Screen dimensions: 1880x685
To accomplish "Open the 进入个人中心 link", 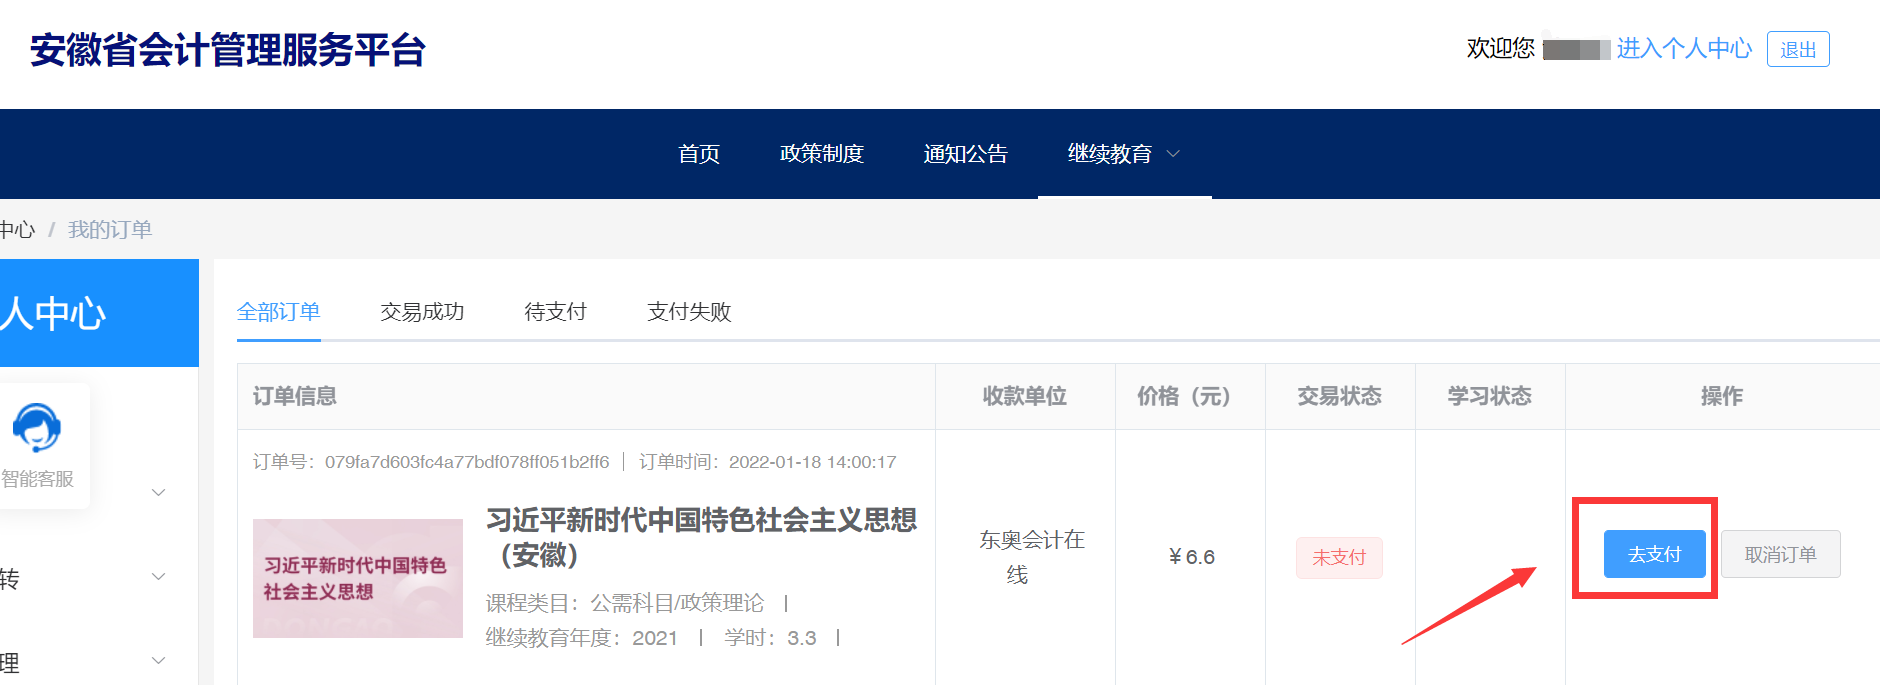I will [x=1684, y=49].
